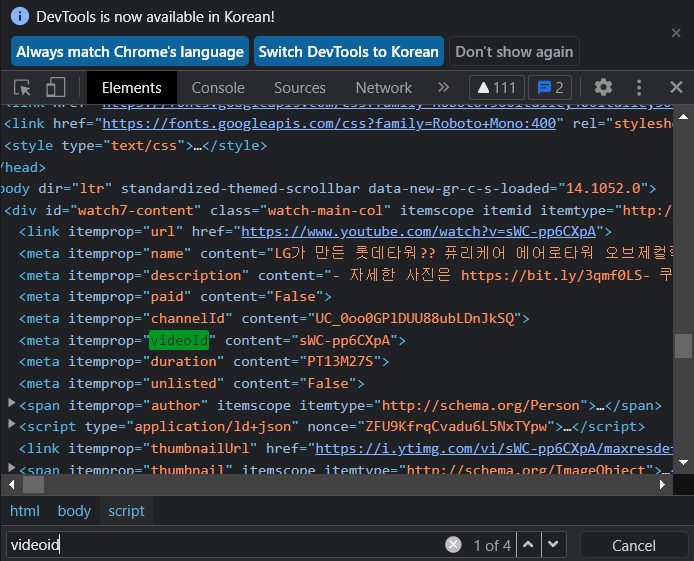Viewport: 694px width, 561px height.
Task: Open the Roboto Mono fonts stylesheet link
Action: [x=329, y=123]
